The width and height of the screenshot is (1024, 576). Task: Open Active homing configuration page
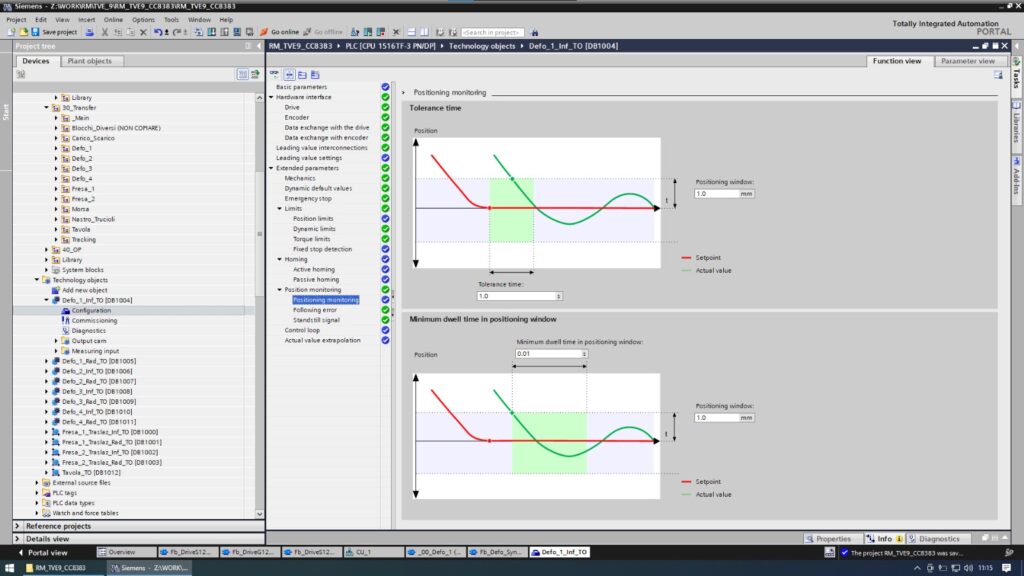(313, 269)
